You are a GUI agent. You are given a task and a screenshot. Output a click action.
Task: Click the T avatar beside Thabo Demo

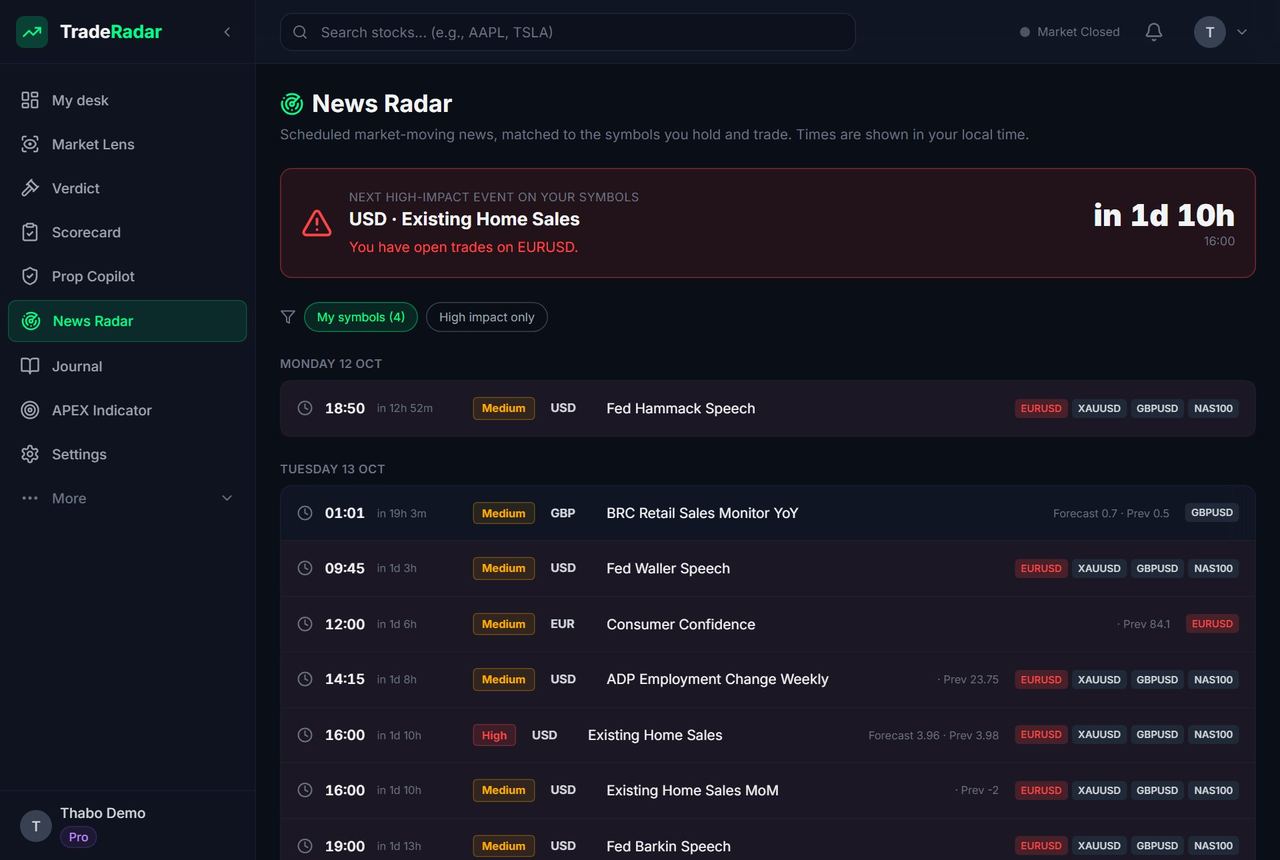click(x=36, y=826)
